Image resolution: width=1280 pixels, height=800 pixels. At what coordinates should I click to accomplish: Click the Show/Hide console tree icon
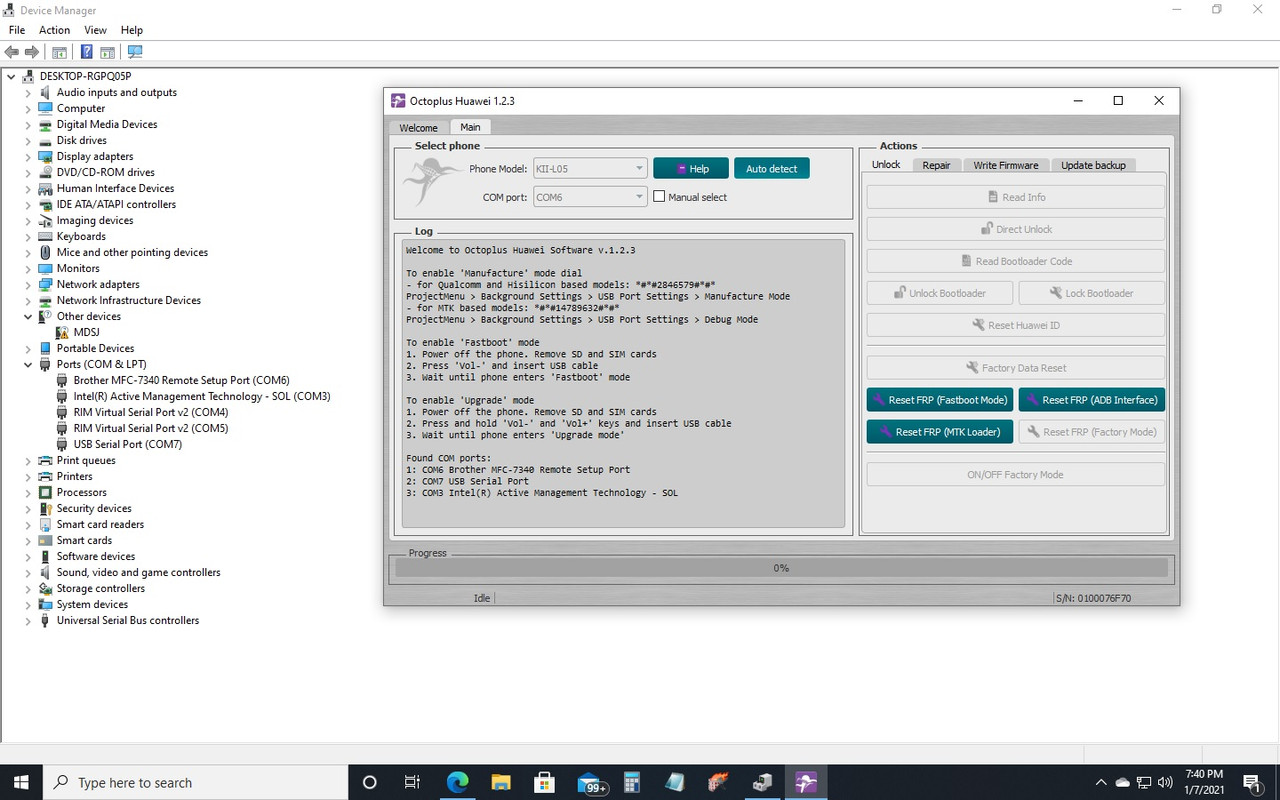(59, 51)
